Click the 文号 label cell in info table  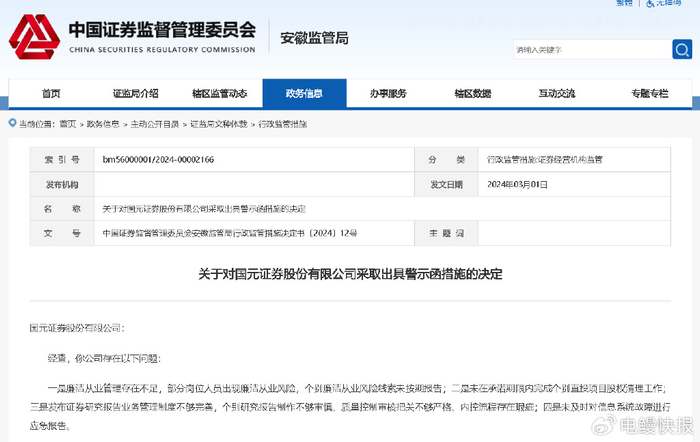click(62, 233)
